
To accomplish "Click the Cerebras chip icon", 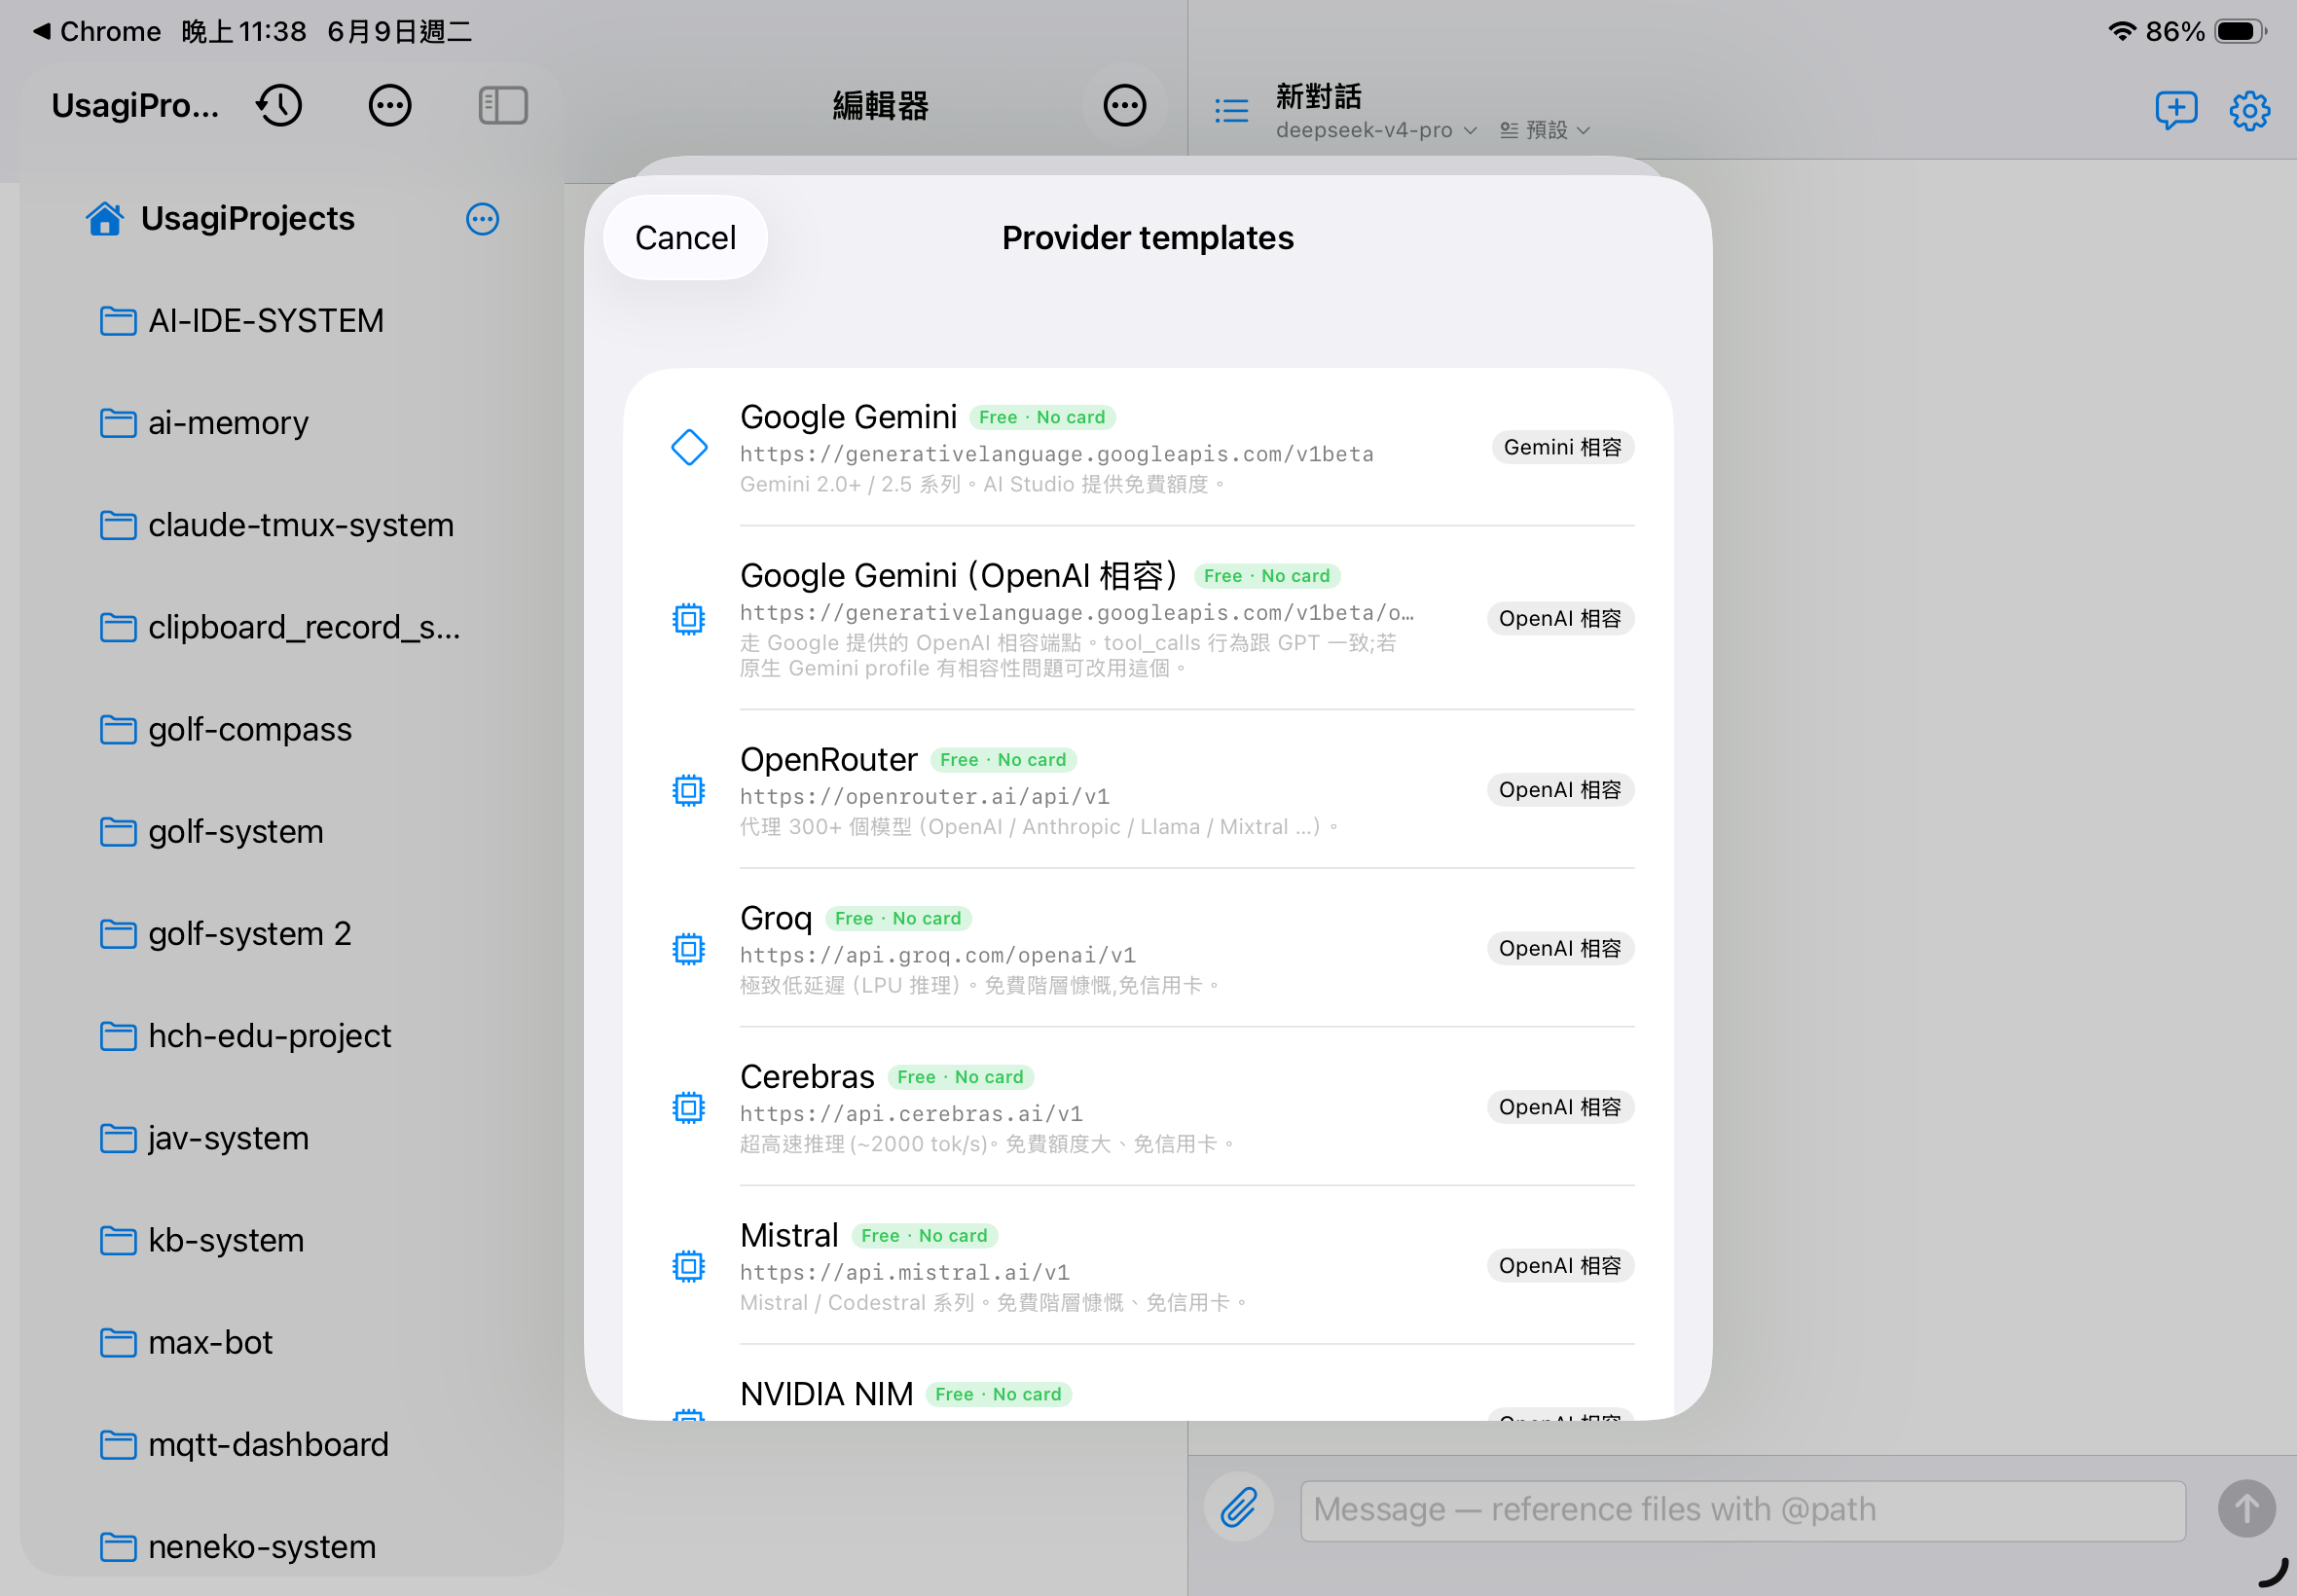I will (689, 1107).
